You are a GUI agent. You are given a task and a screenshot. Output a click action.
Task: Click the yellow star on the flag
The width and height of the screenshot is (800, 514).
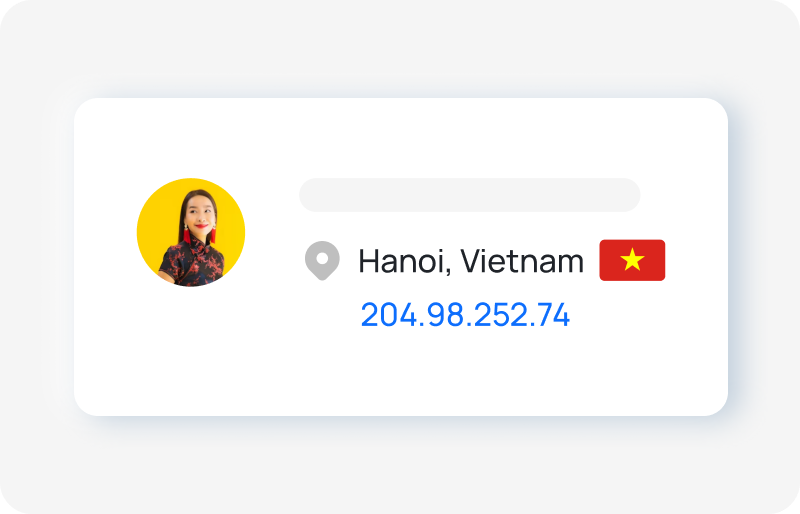[x=632, y=259]
